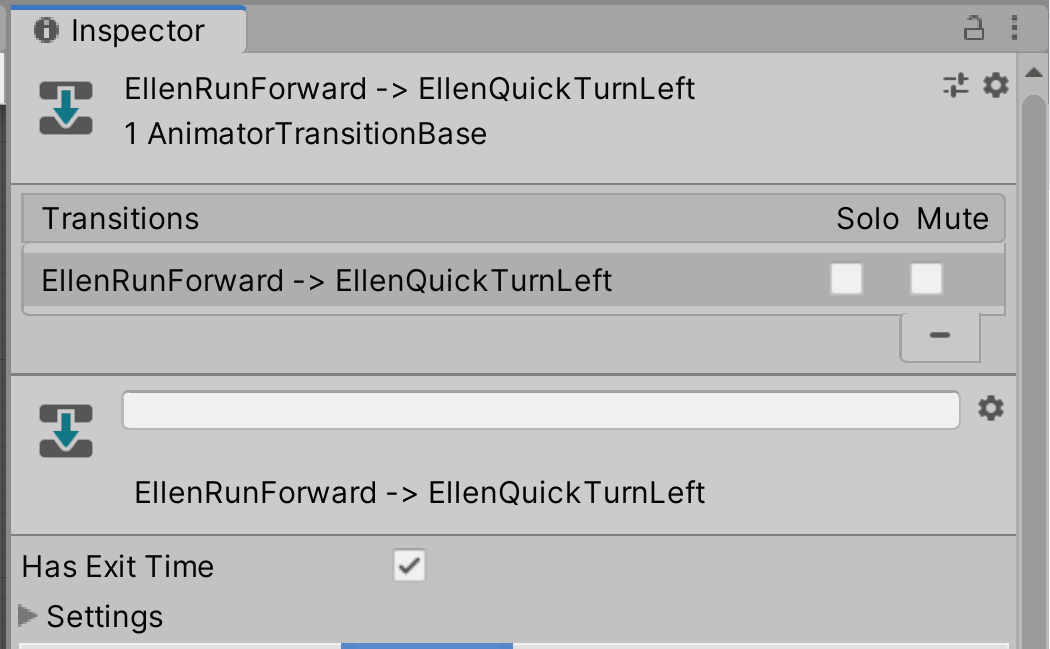Click the transition arrow icon in the header
1050x649 pixels.
[66, 108]
